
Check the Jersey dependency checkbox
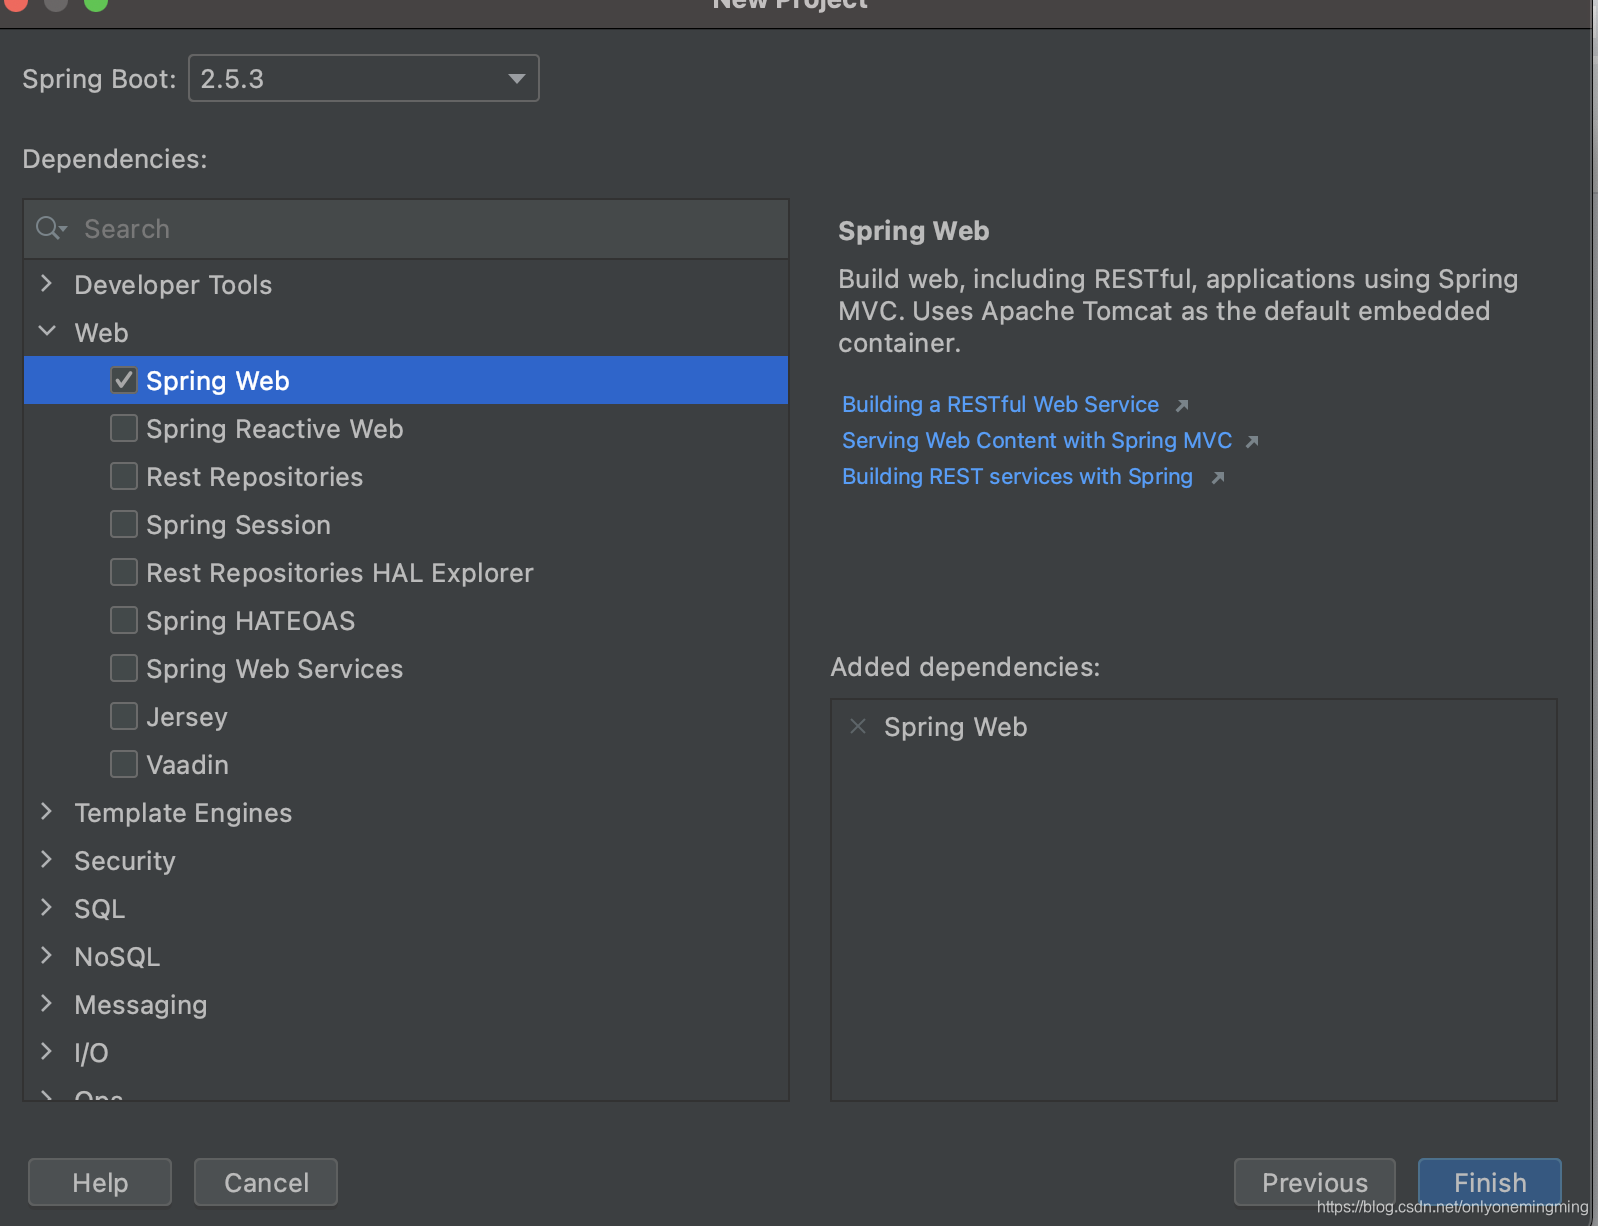tap(124, 716)
